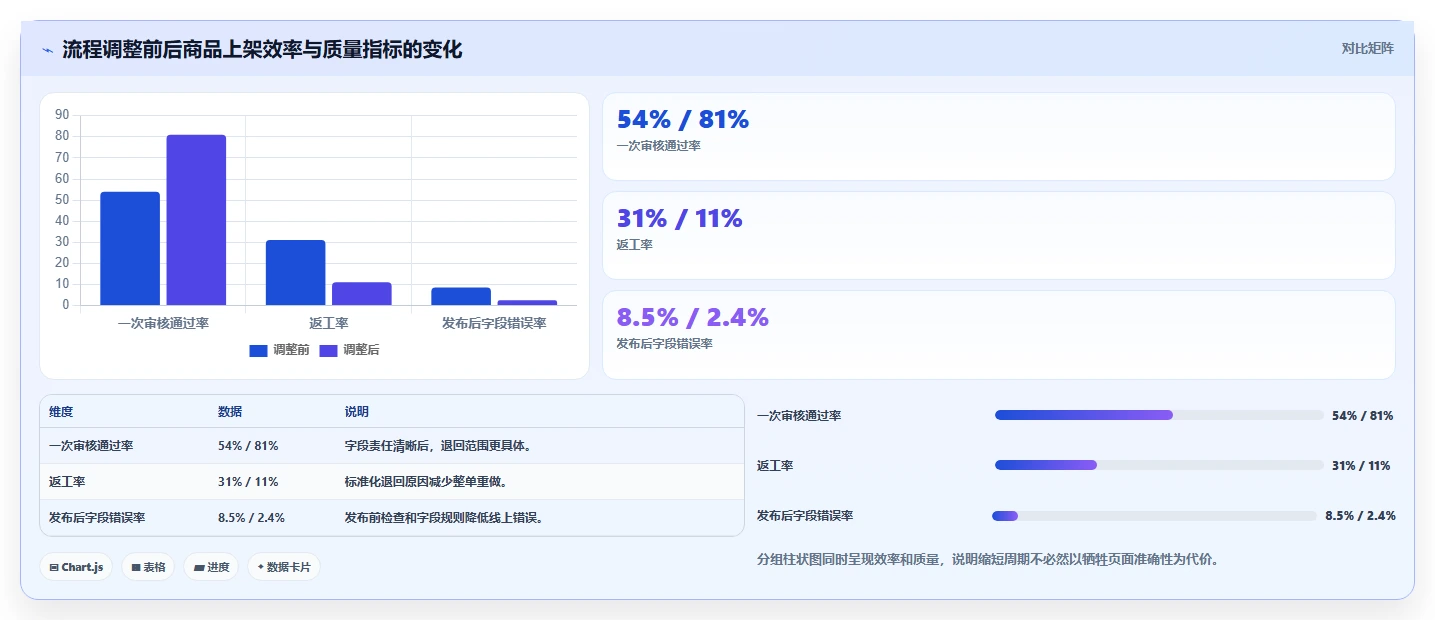Click the 调整后 bar for 返工率

click(x=361, y=293)
